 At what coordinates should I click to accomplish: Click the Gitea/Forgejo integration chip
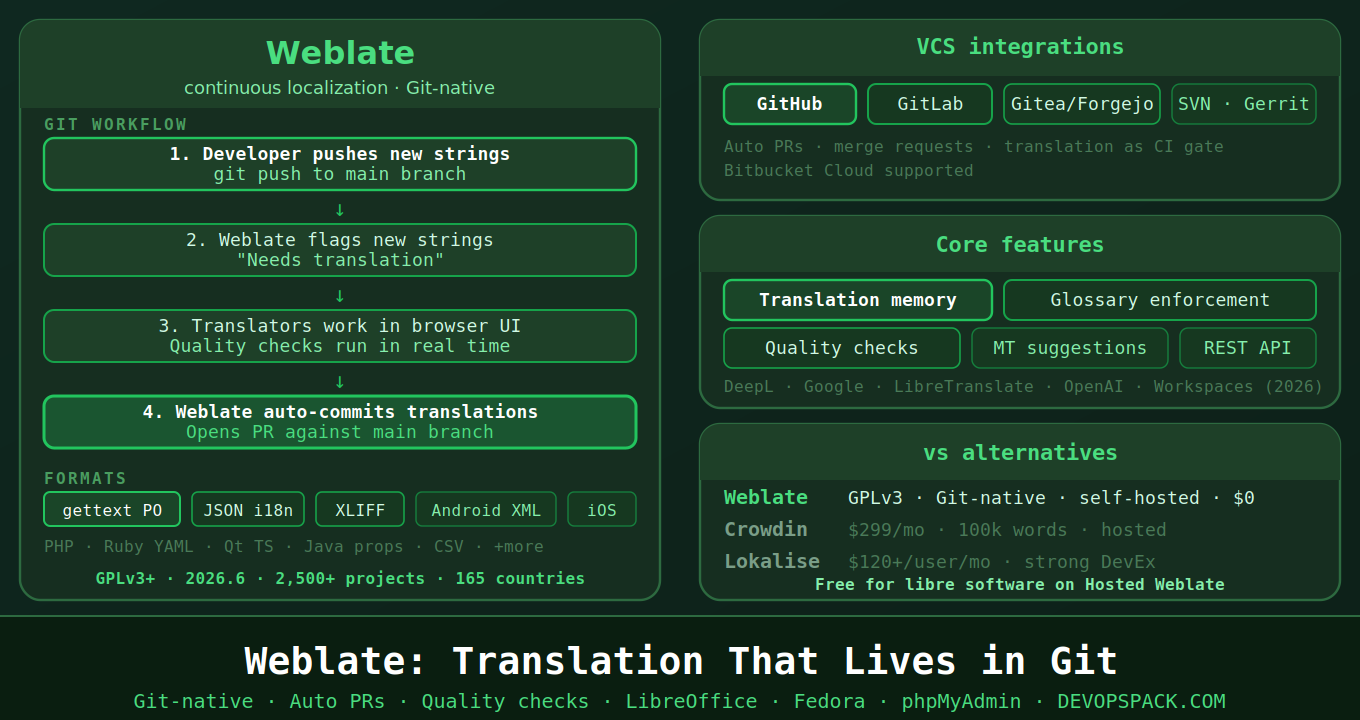(1082, 104)
